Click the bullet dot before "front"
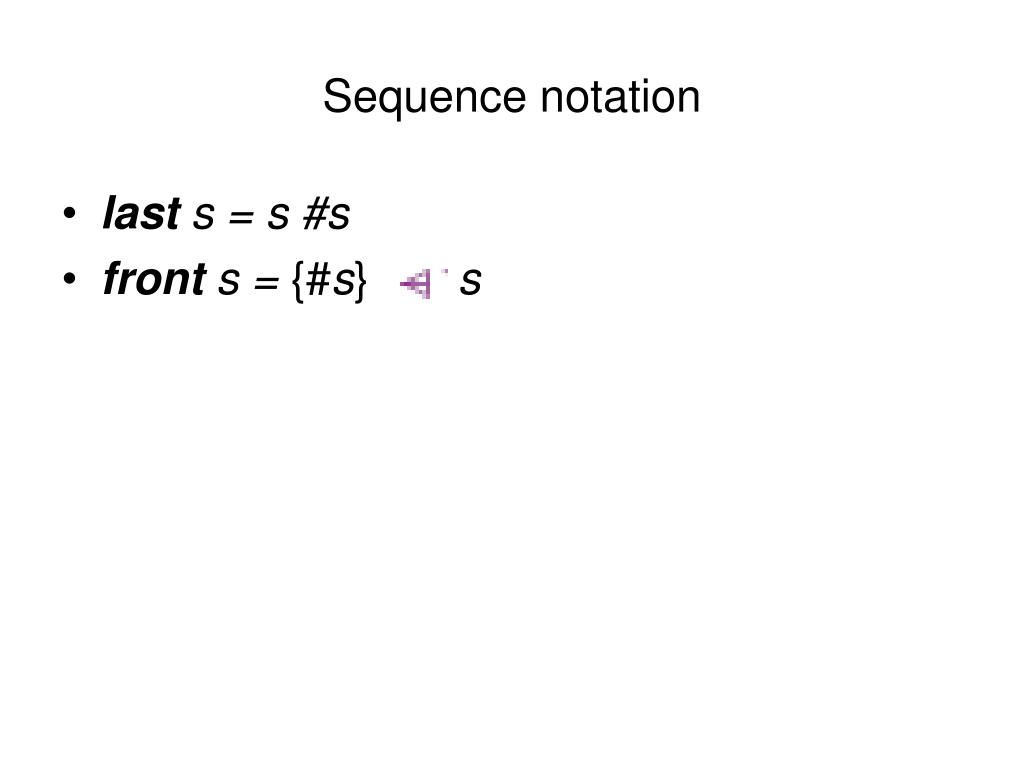 coord(69,279)
